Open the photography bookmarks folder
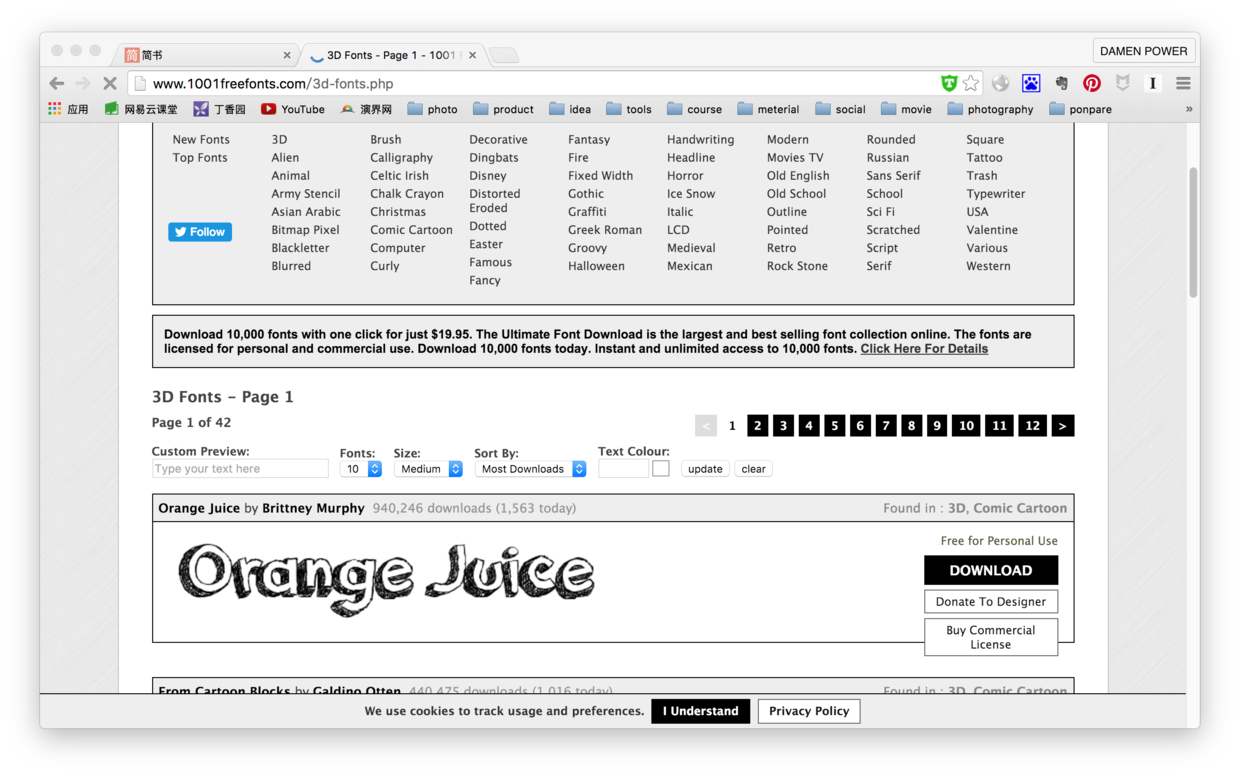The height and width of the screenshot is (776, 1240). 990,109
